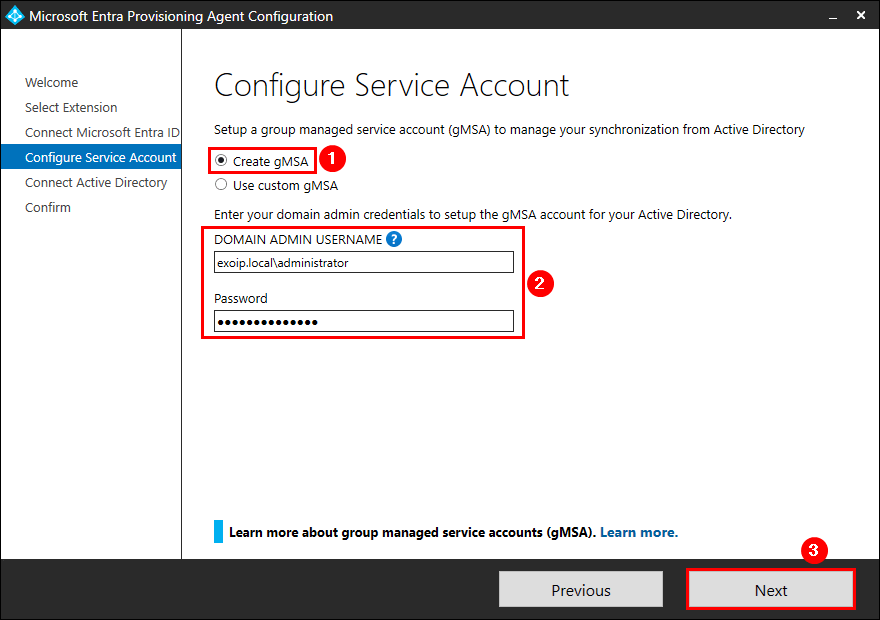Choose the Use custom gMSA option
This screenshot has width=880, height=620.
click(221, 185)
